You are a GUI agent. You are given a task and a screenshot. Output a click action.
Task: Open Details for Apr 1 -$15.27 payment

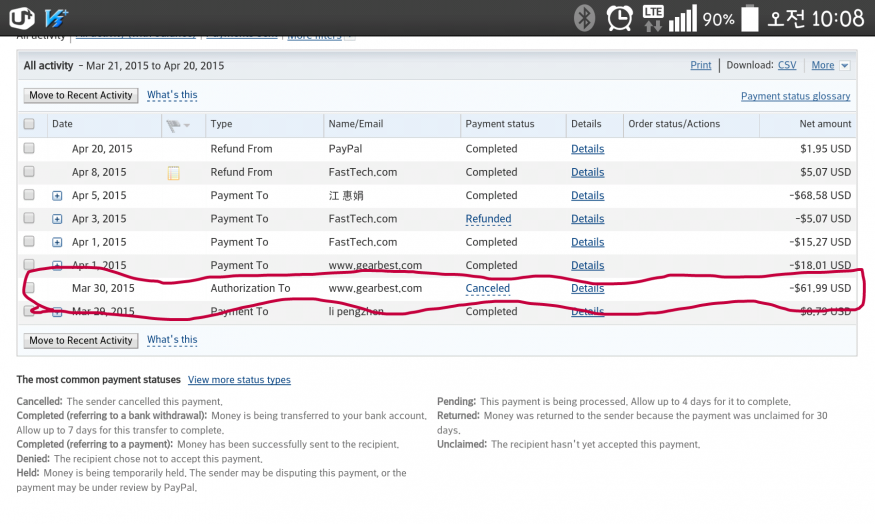(588, 242)
